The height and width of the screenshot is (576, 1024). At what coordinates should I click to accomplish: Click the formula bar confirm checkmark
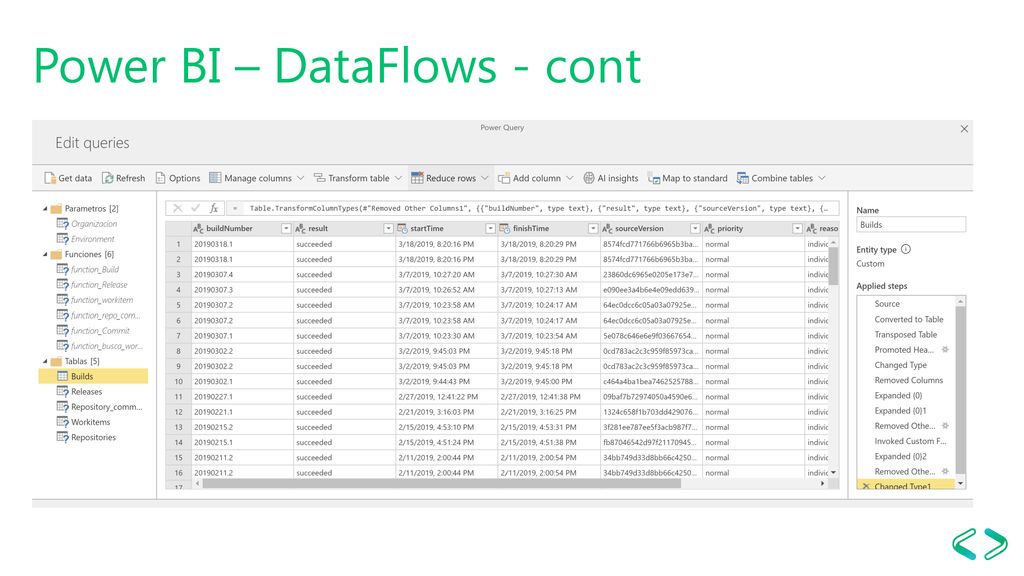195,208
